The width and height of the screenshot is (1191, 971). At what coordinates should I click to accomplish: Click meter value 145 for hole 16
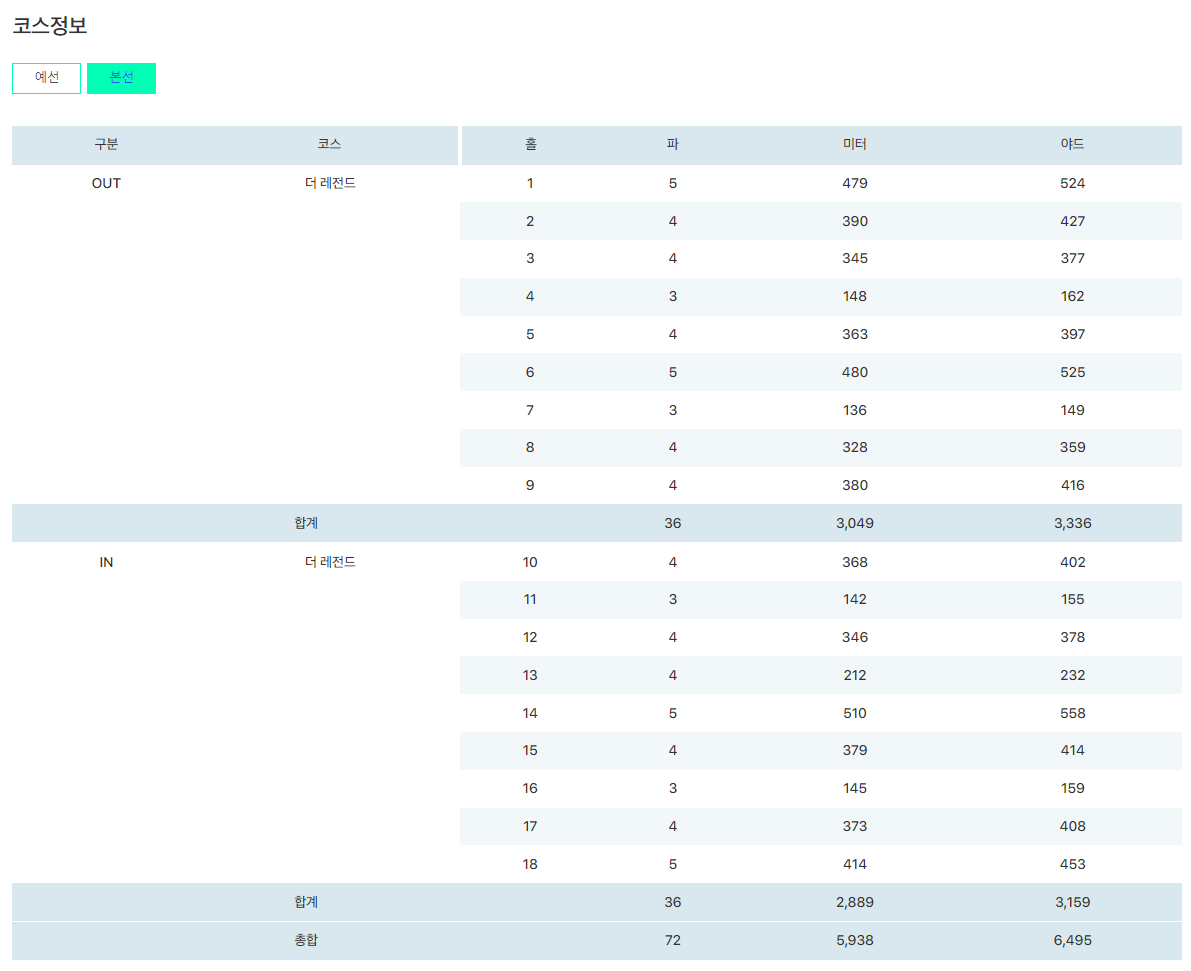pyautogui.click(x=855, y=789)
